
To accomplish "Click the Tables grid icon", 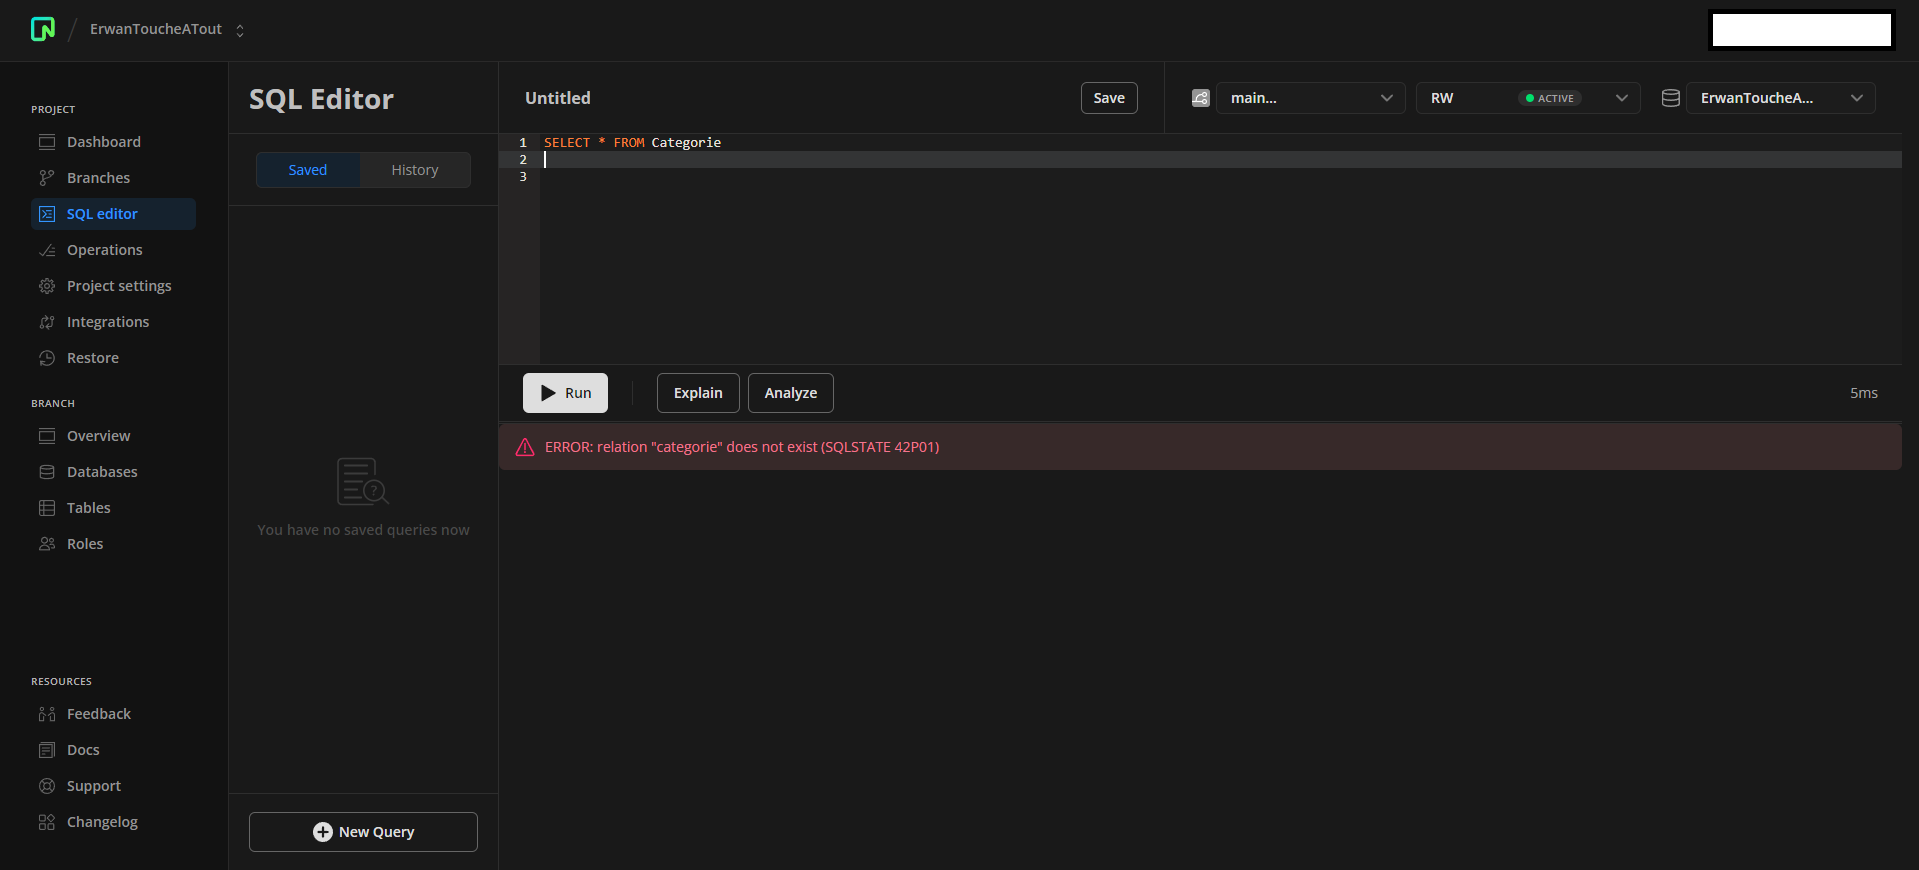I will tap(47, 508).
